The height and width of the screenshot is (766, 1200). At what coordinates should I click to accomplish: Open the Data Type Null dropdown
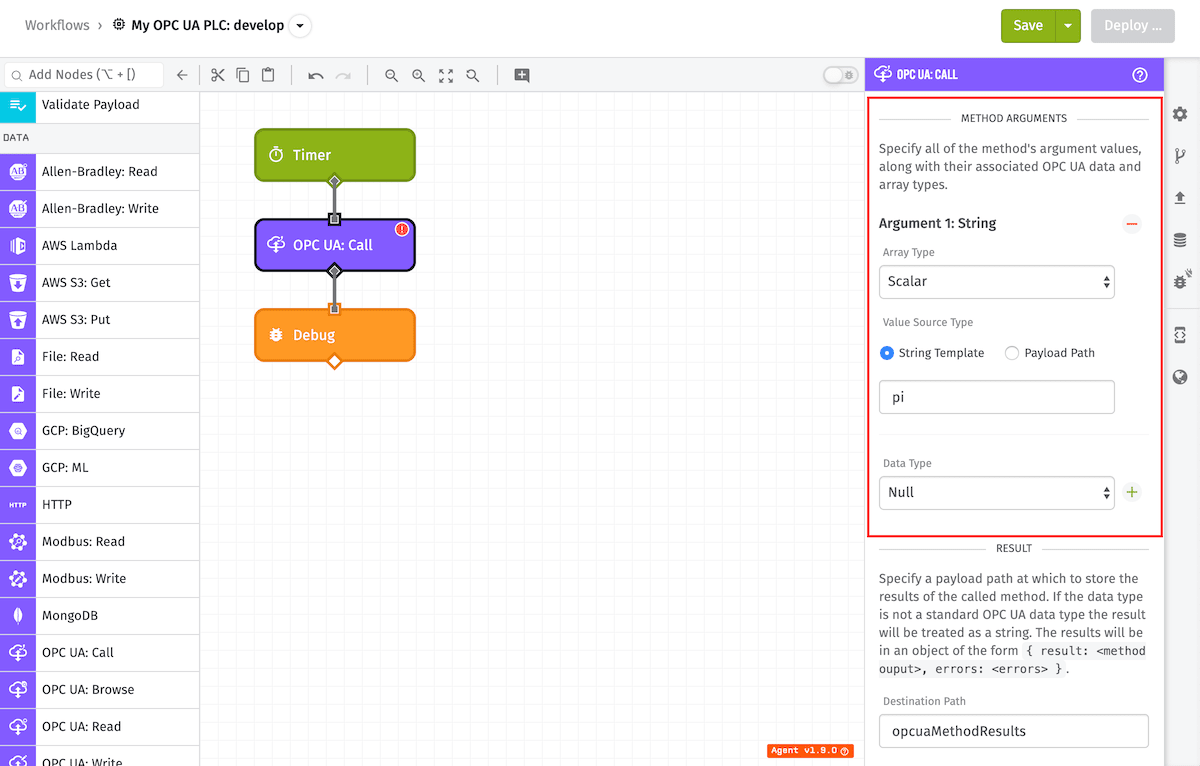997,492
